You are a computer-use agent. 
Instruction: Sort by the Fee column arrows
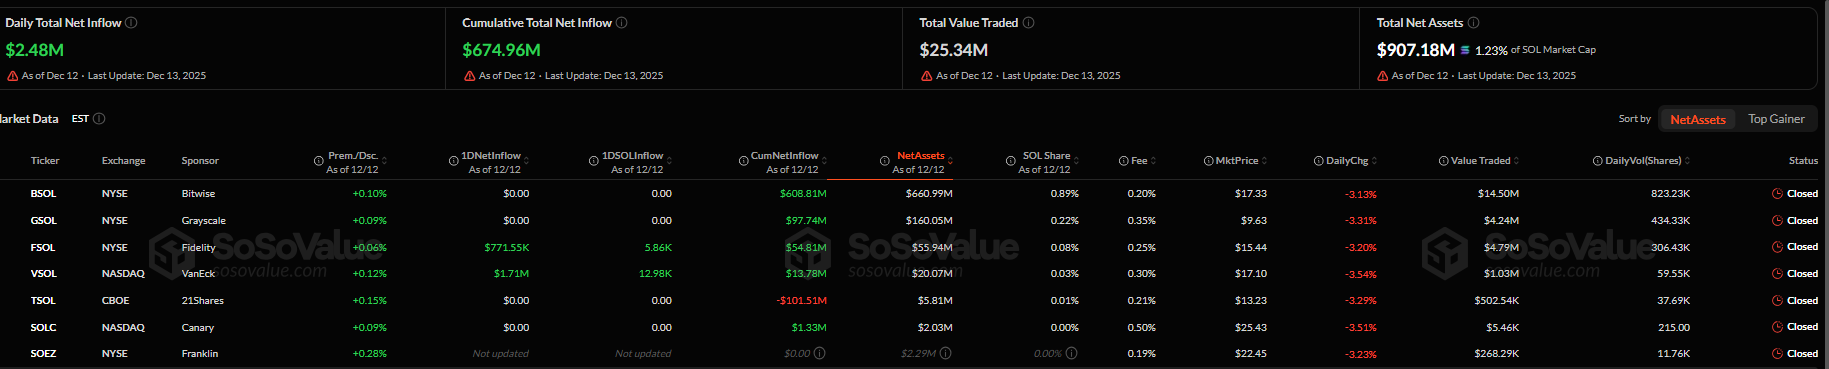(1153, 161)
